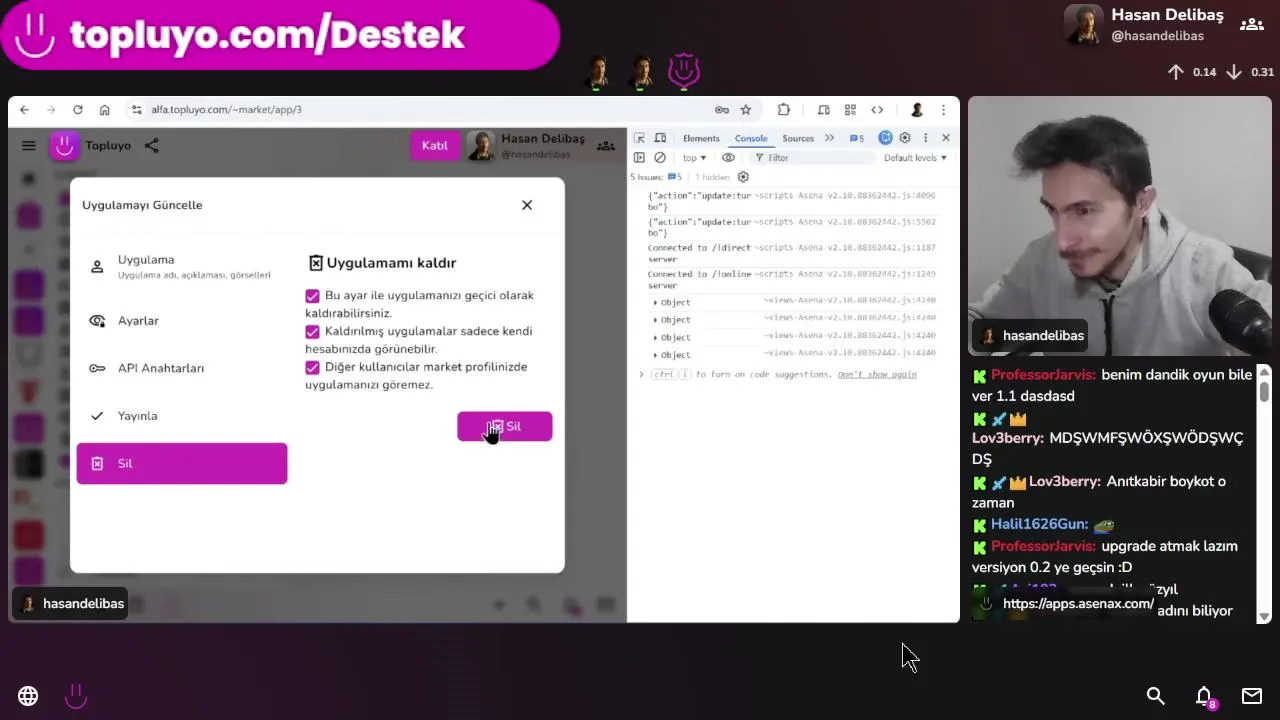Open js:1249 script source link
1280x720 pixels.
coord(845,274)
